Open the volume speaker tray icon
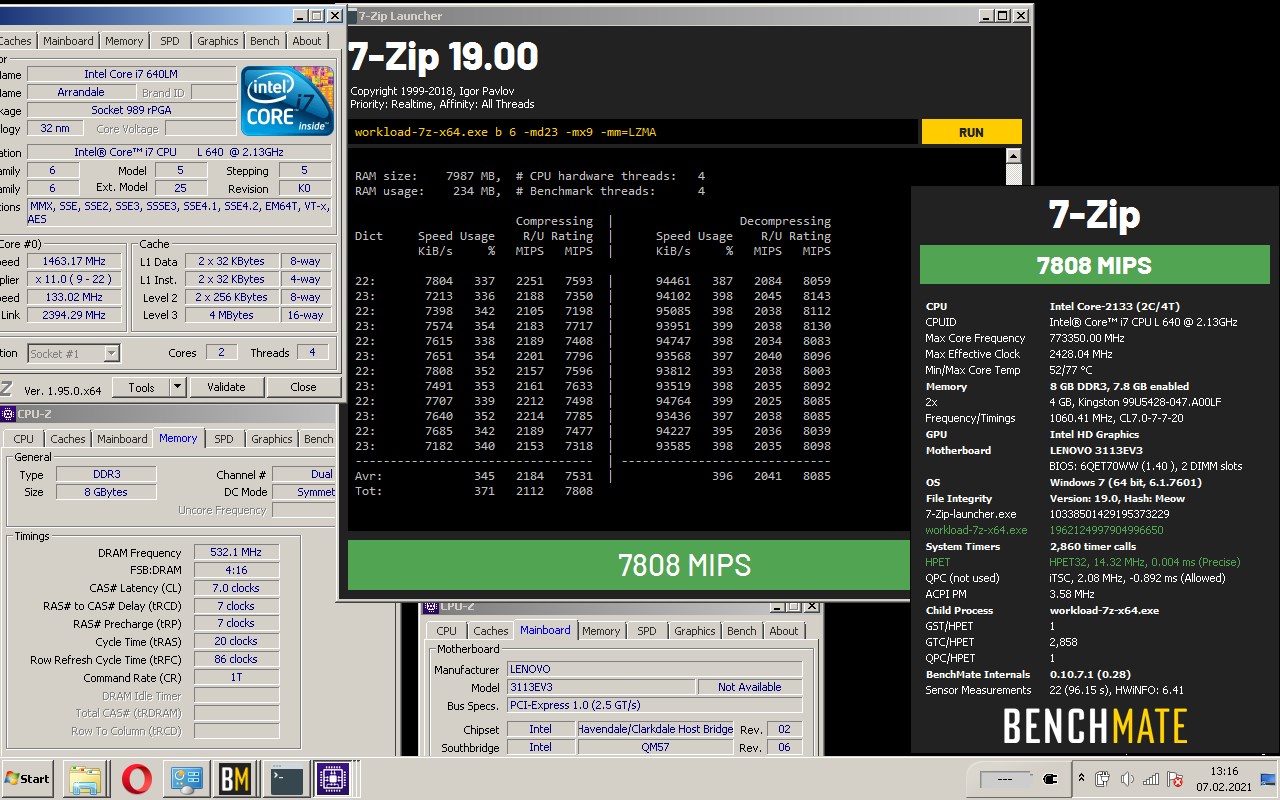This screenshot has width=1280, height=800. coord(1127,779)
